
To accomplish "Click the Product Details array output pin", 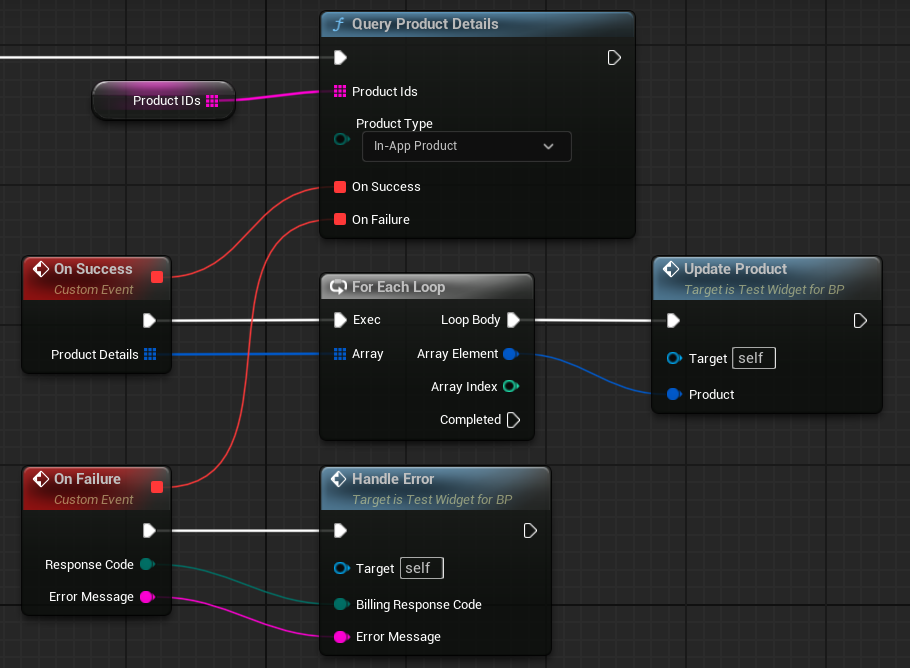I will coord(150,354).
